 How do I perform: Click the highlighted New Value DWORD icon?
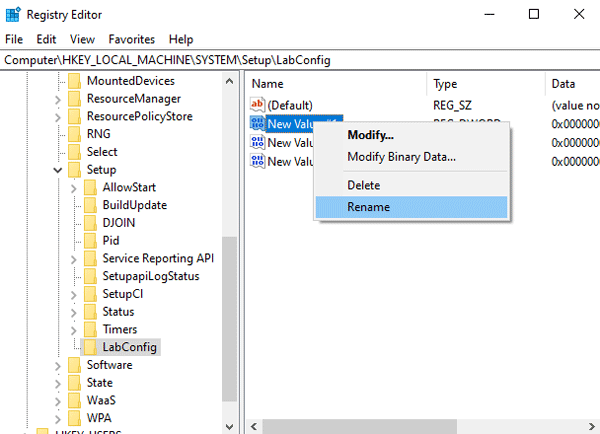[x=257, y=124]
